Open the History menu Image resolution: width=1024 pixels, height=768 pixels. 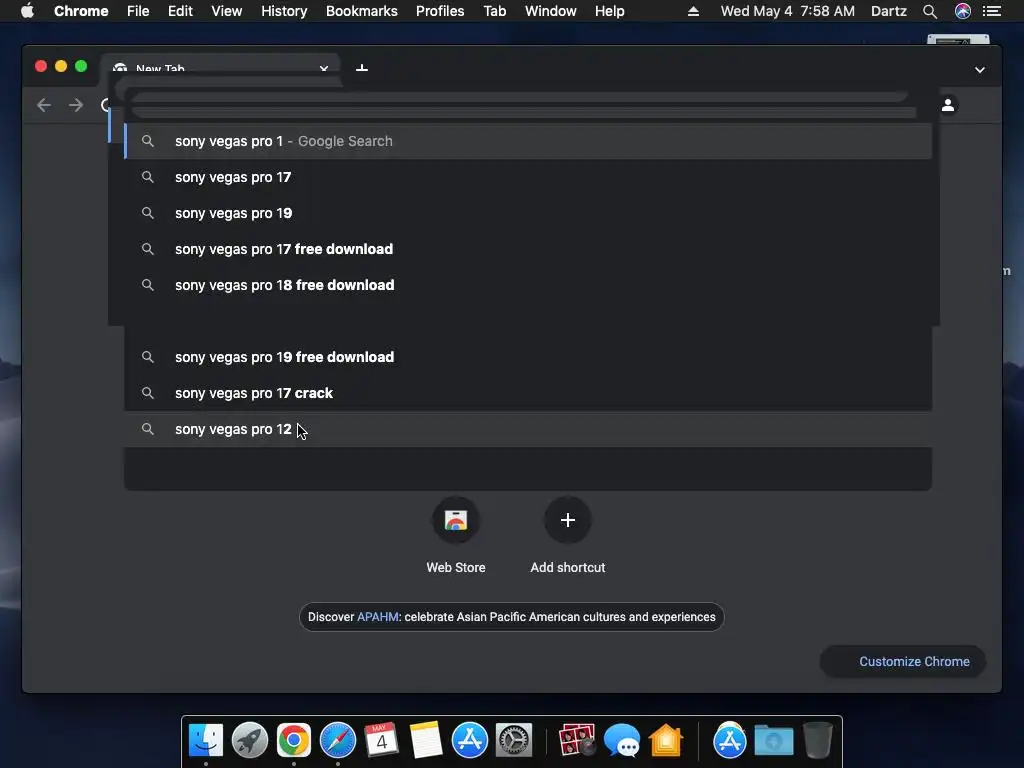coord(284,11)
